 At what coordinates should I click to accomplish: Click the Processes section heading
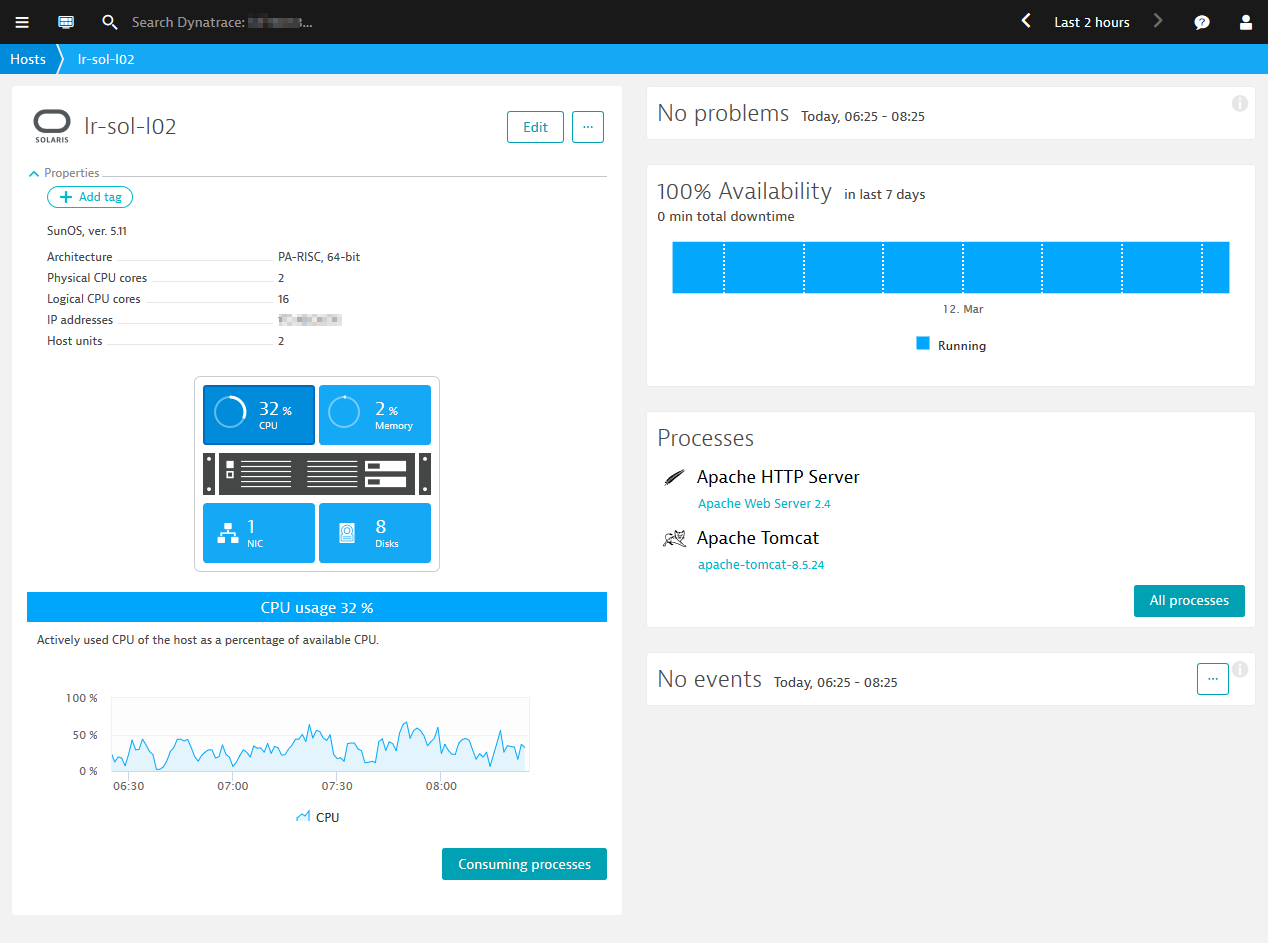pyautogui.click(x=706, y=439)
